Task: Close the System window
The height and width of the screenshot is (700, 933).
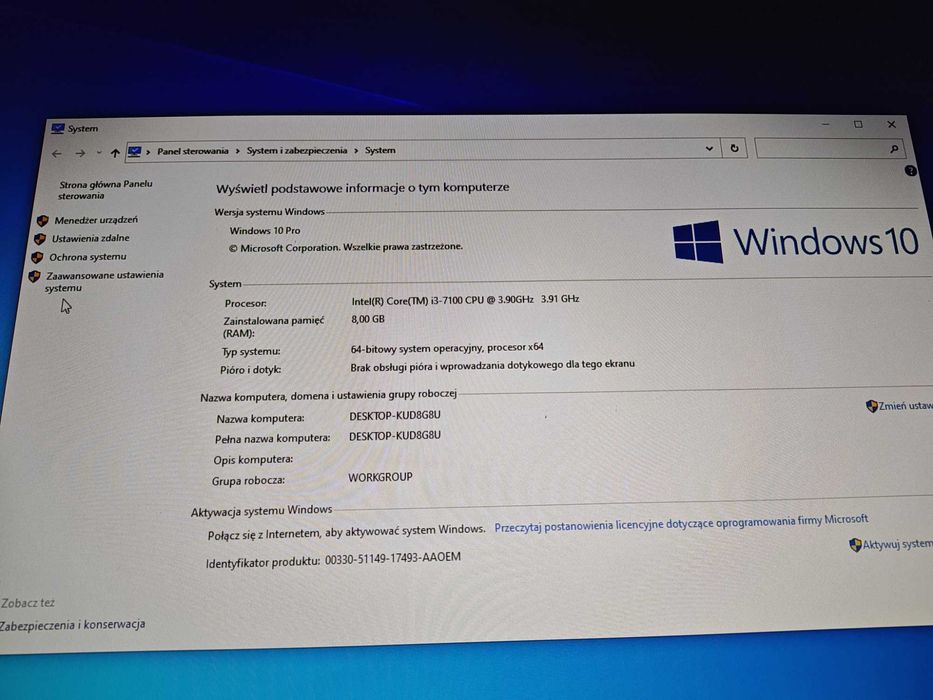Action: tap(891, 124)
